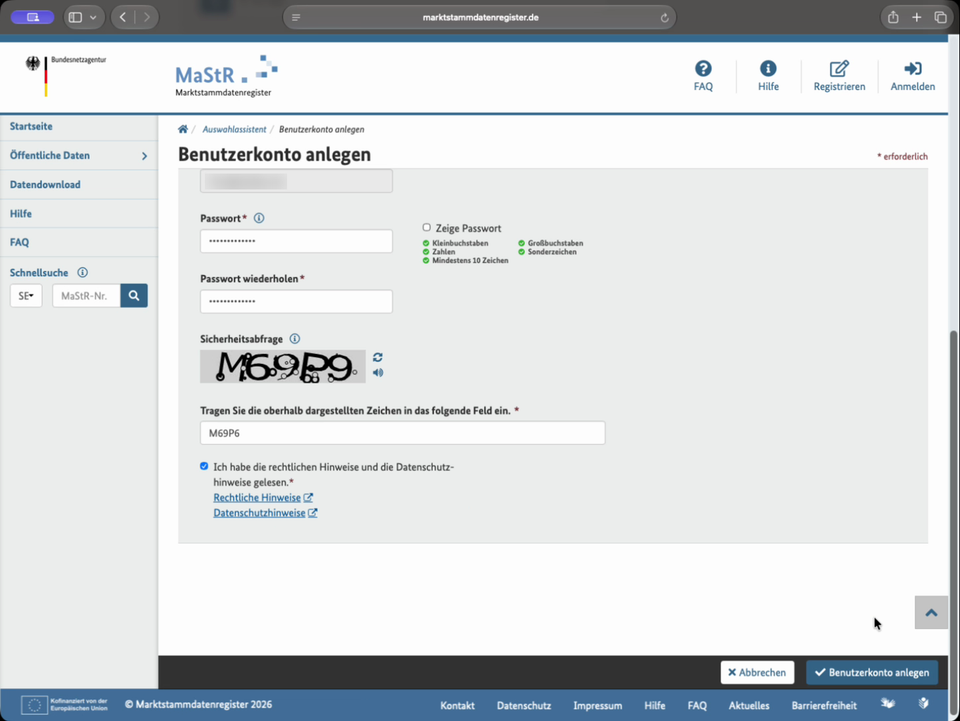Select FAQ in the left sidebar

tap(20, 242)
